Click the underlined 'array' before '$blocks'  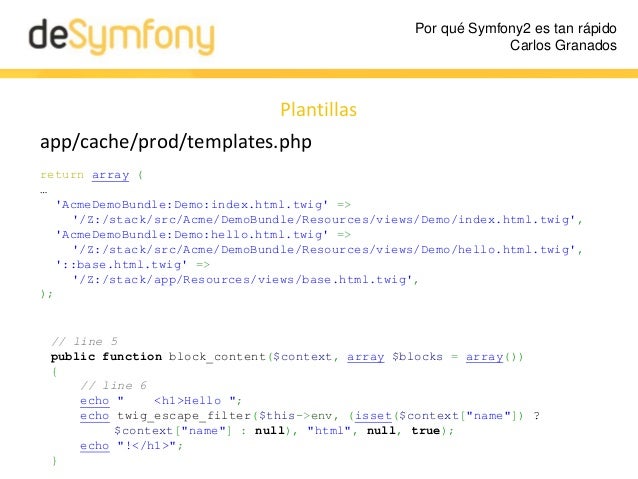(365, 357)
